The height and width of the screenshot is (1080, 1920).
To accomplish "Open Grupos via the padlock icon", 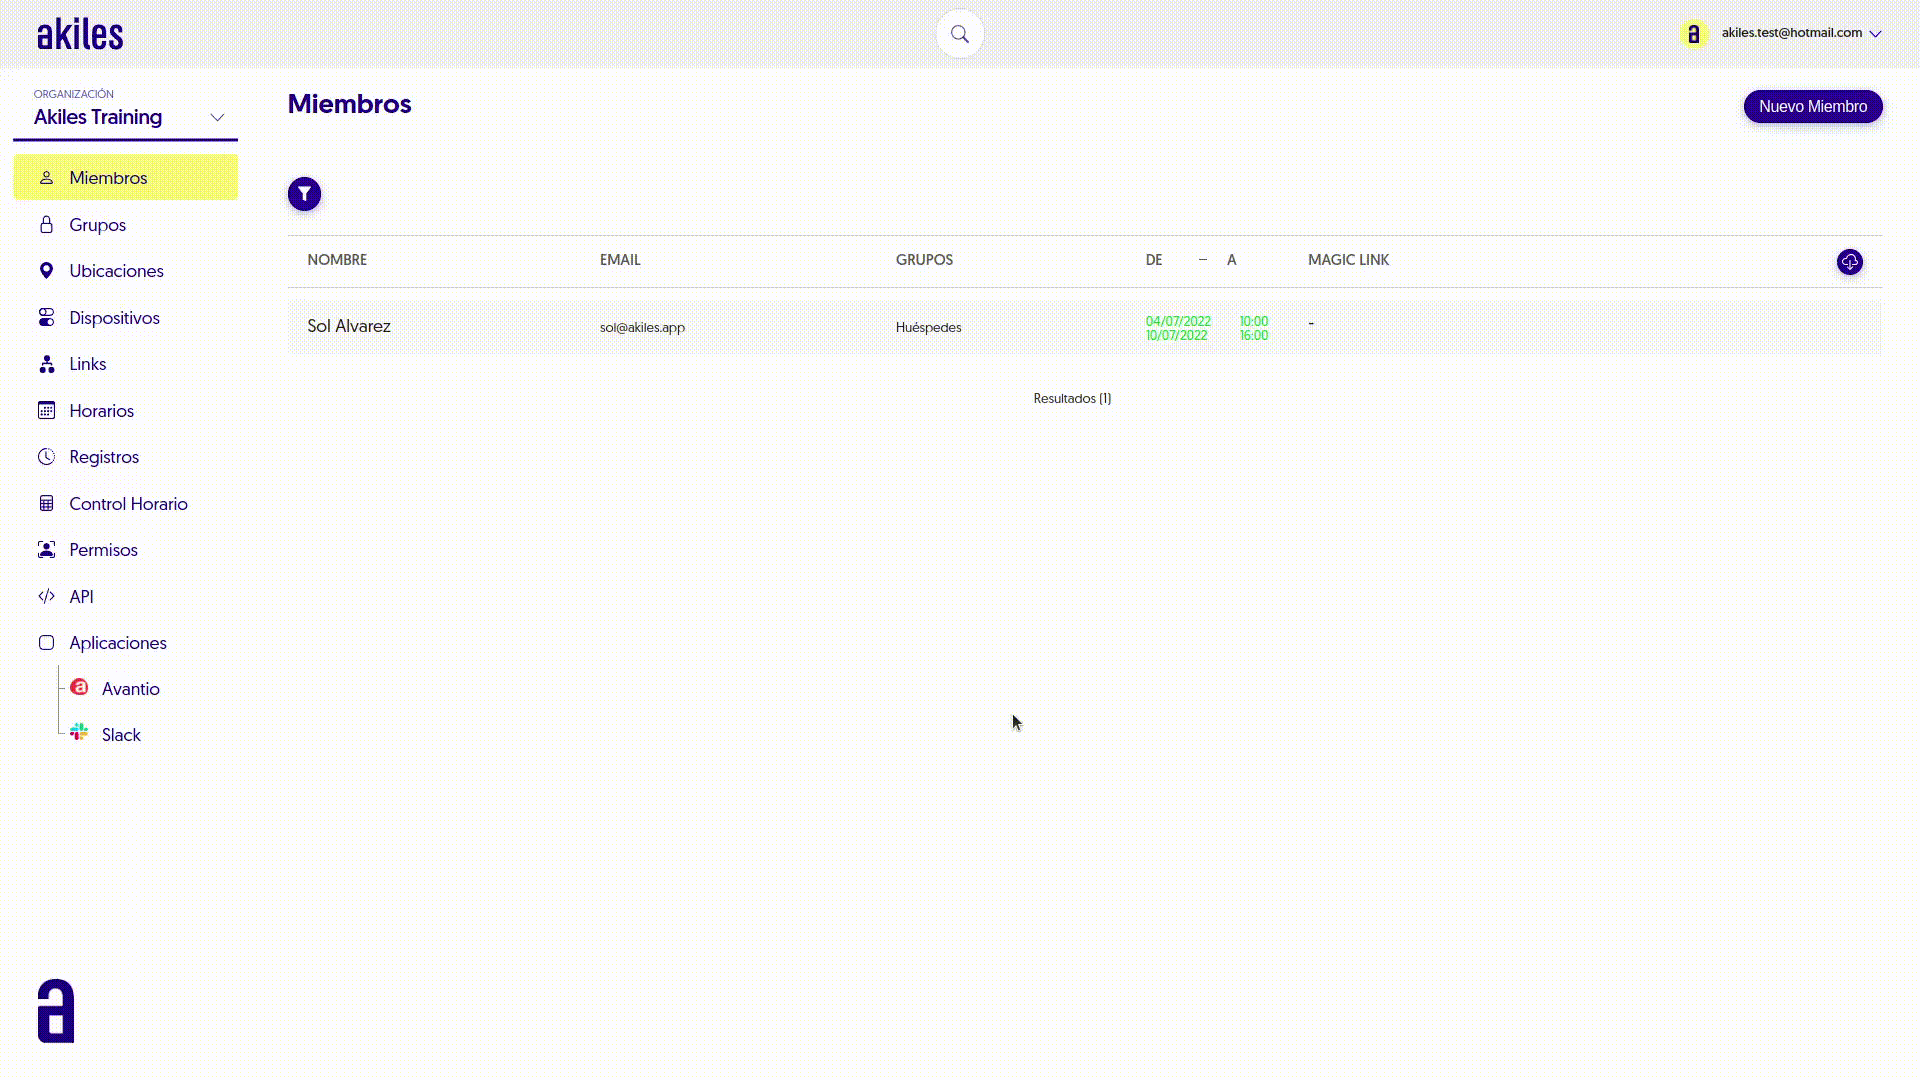I will pos(46,224).
